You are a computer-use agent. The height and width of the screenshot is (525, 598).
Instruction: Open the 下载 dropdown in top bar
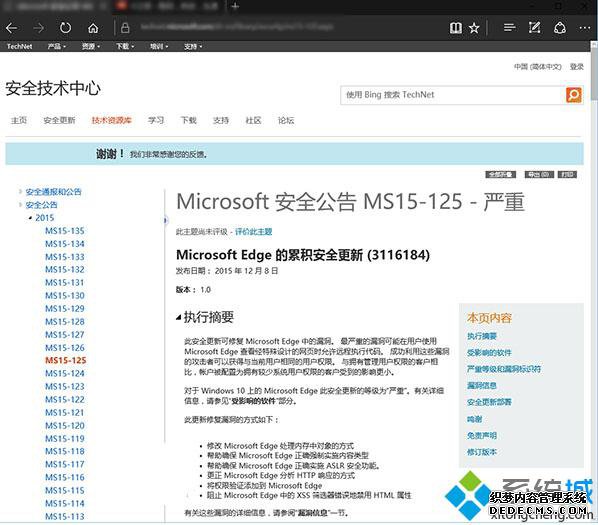(x=125, y=47)
